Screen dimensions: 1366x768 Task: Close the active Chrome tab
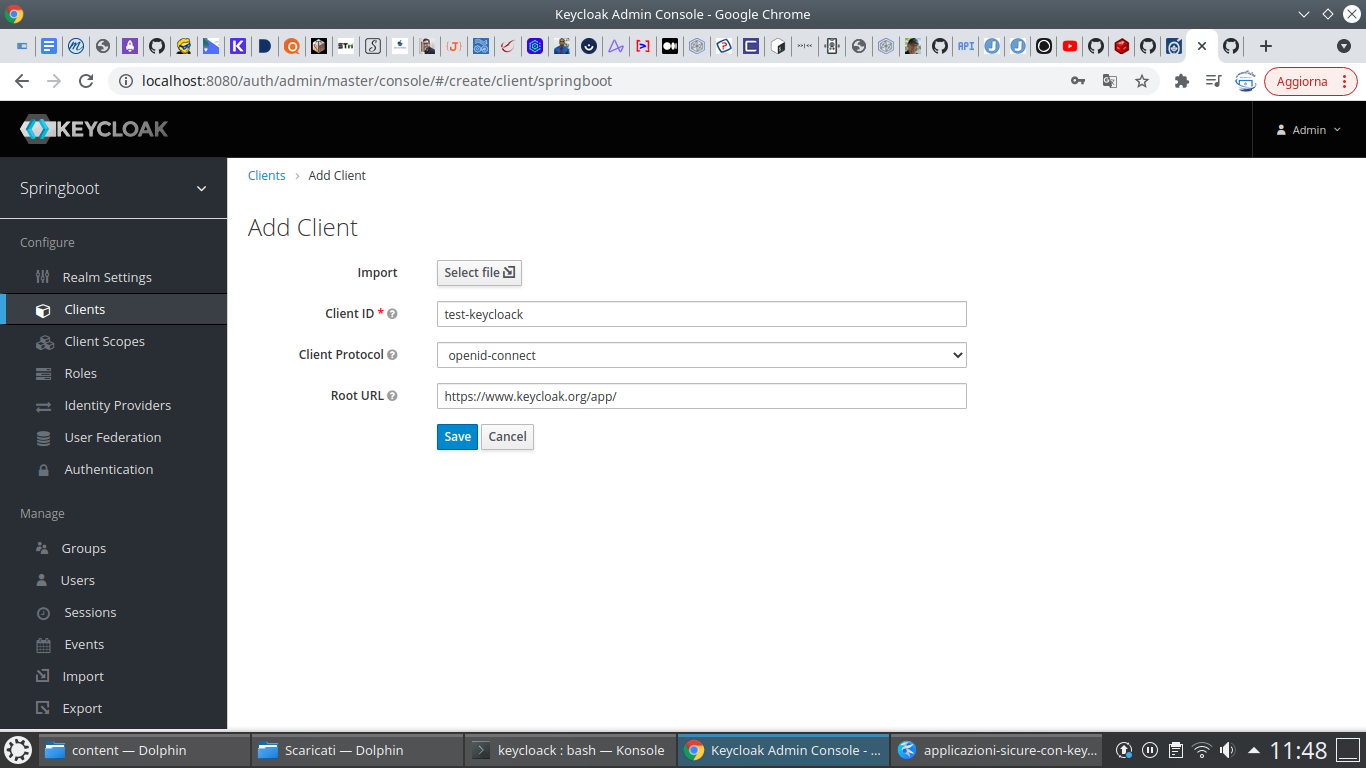1201,46
